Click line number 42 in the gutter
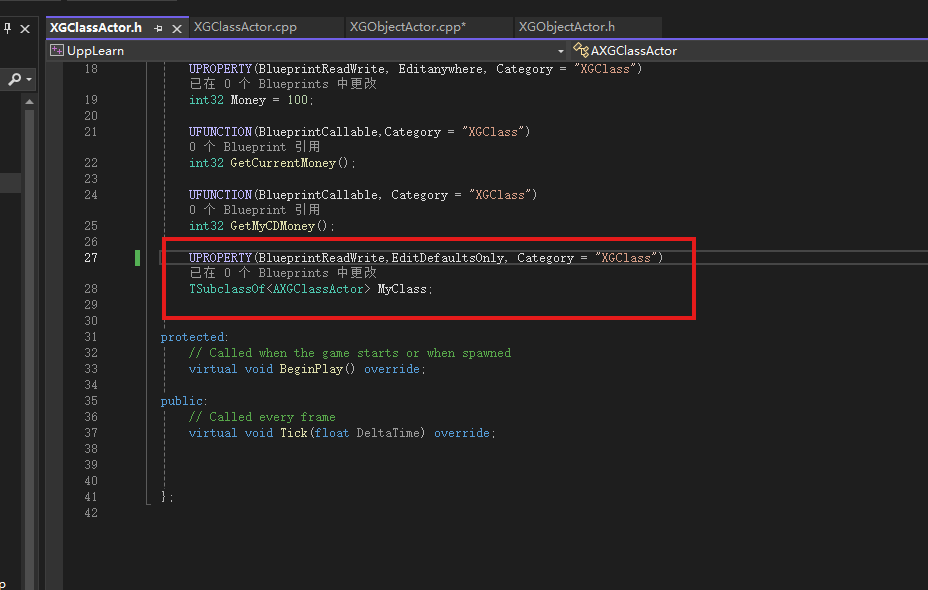Image resolution: width=928 pixels, height=590 pixels. [91, 513]
